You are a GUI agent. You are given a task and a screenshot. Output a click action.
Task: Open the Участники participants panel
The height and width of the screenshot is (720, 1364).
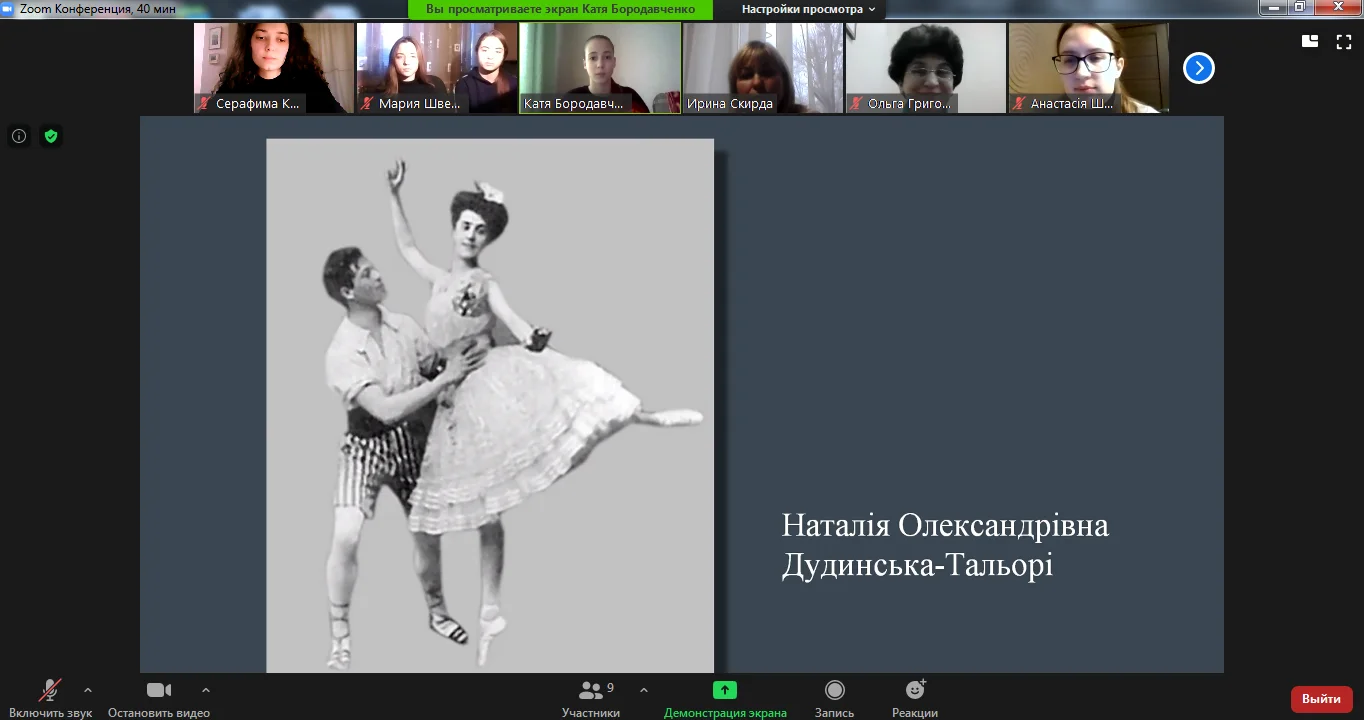591,697
